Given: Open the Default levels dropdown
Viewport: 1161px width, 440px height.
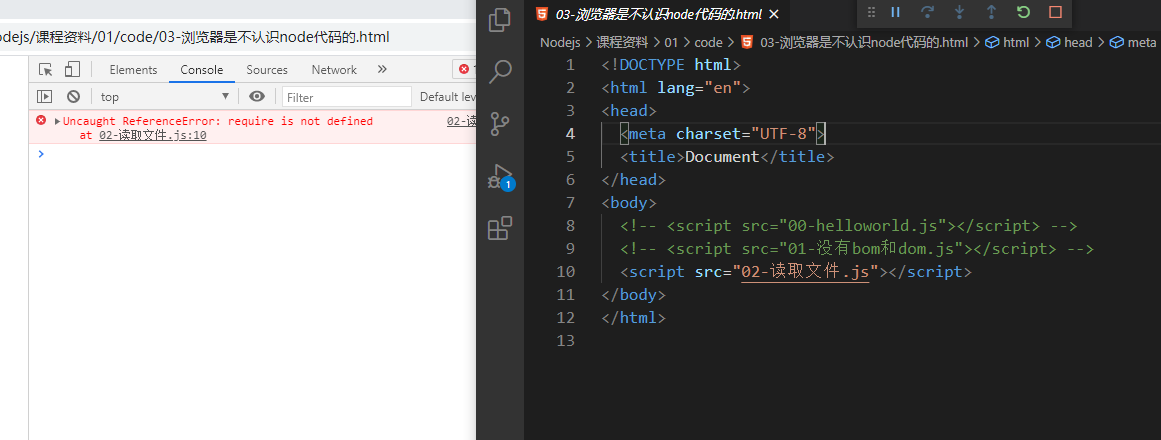Looking at the screenshot, I should click(447, 96).
